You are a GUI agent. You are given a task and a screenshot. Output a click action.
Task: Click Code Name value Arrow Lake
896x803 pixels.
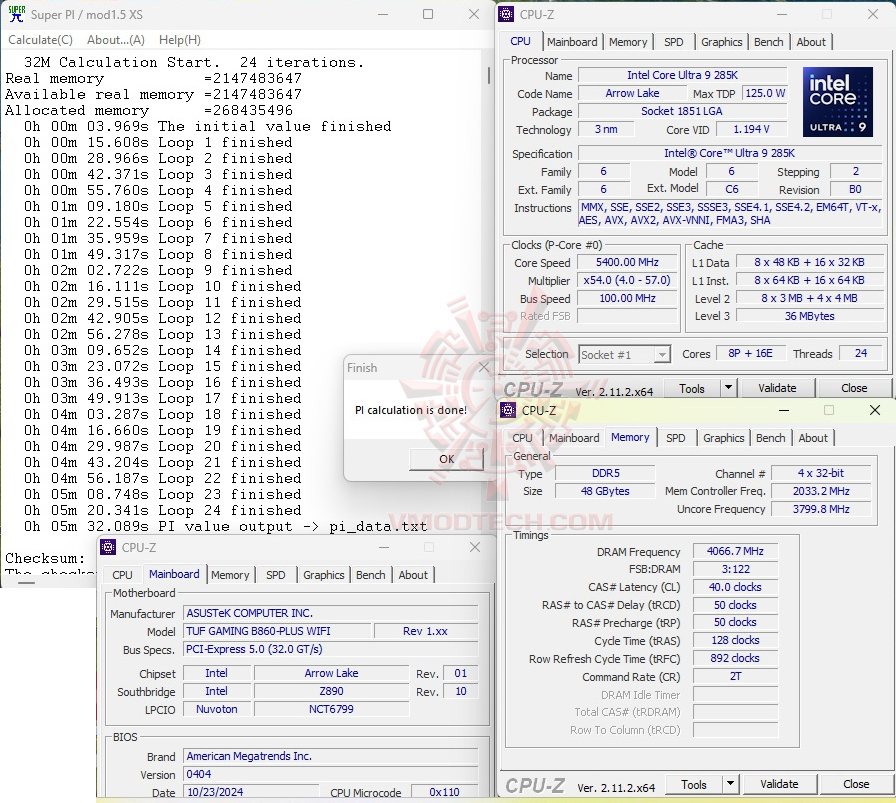click(632, 93)
